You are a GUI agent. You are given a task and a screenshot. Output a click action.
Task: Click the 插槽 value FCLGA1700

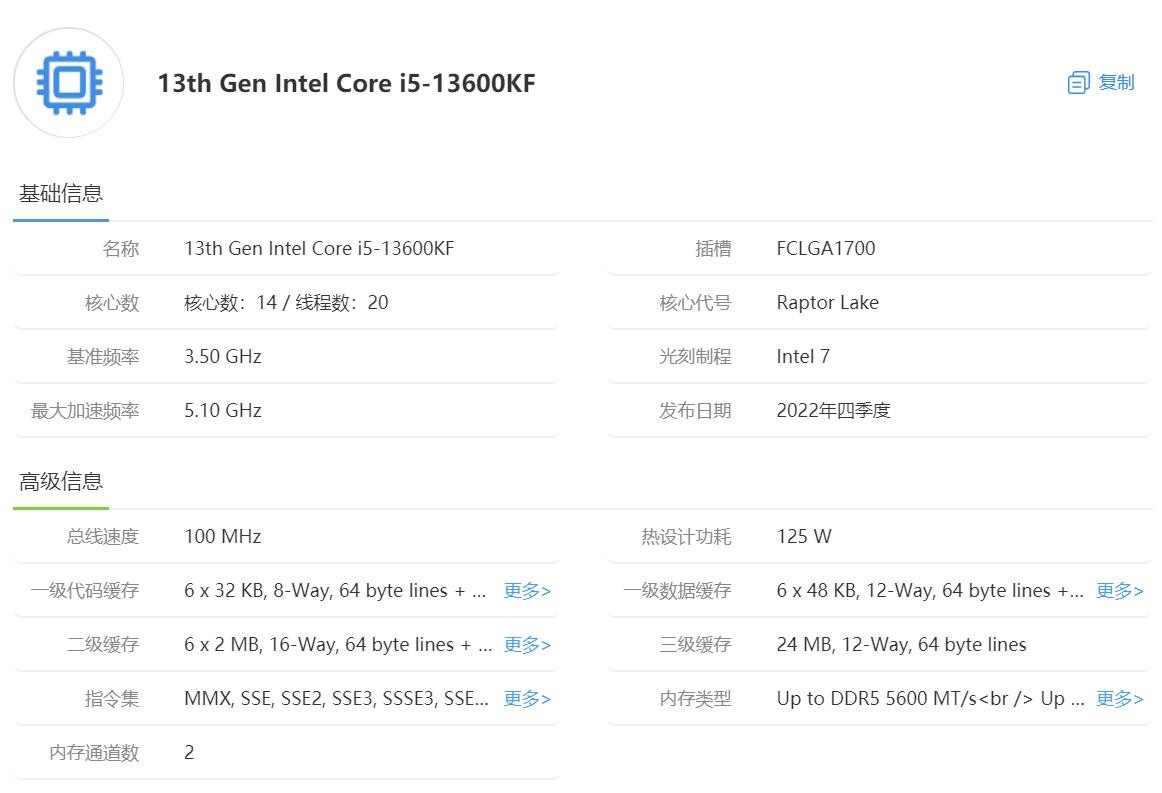pyautogui.click(x=825, y=249)
